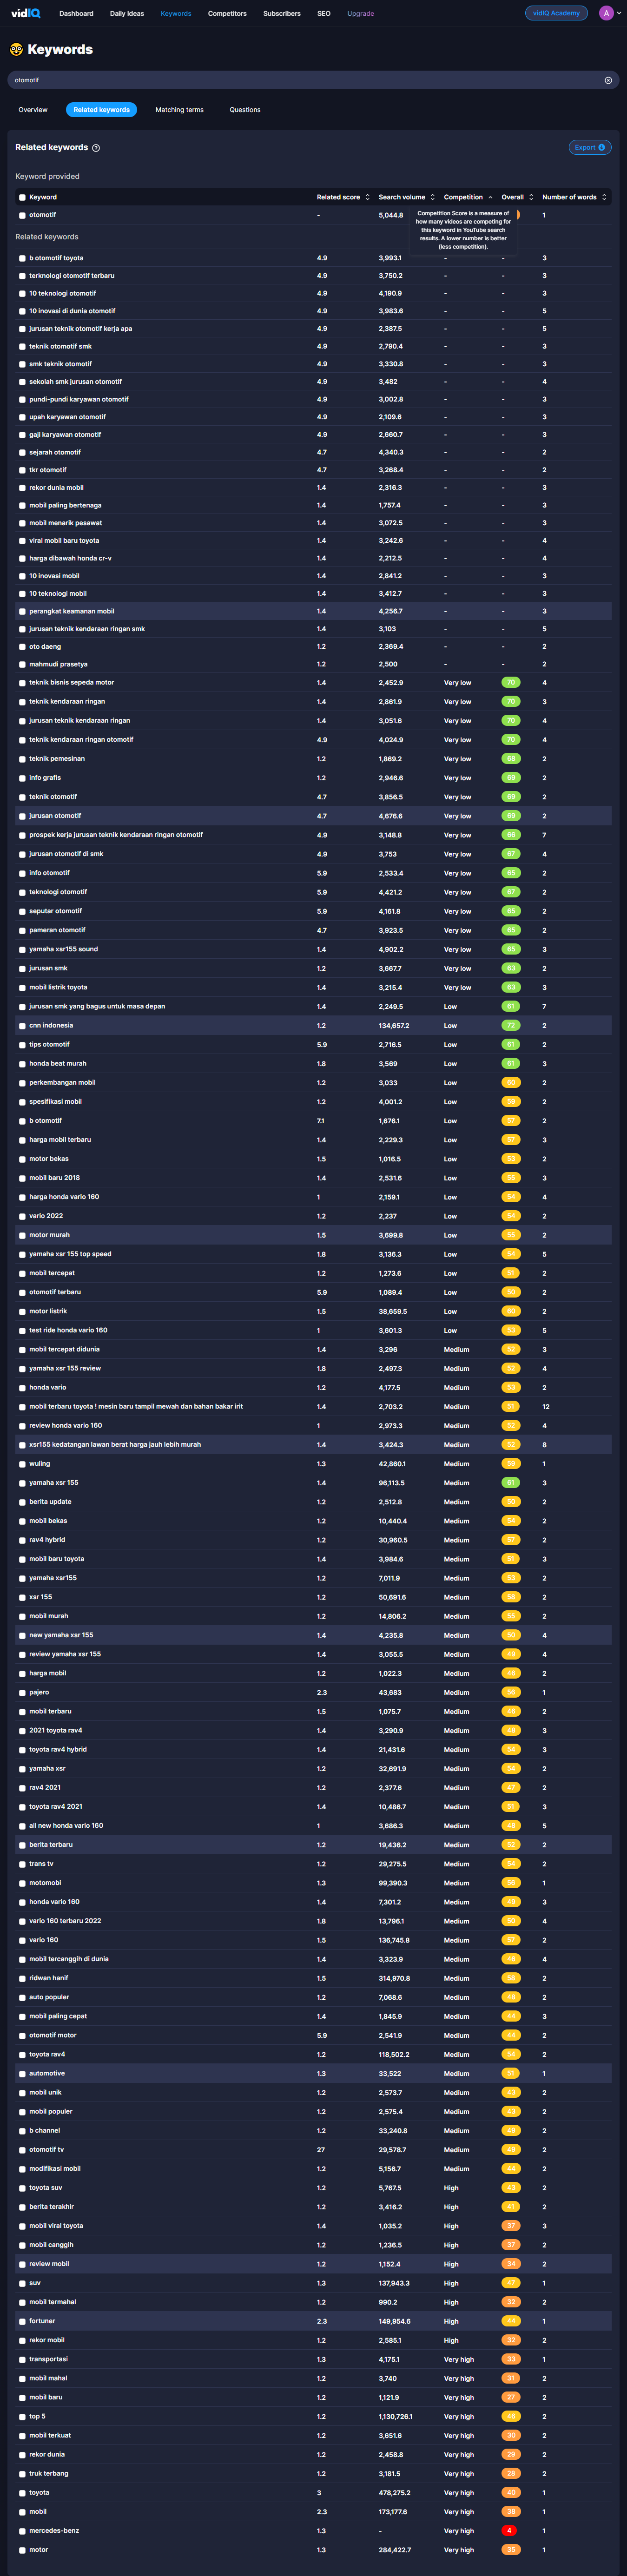Viewport: 627px width, 2576px height.
Task: Switch to Matching terms tab
Action: (179, 110)
